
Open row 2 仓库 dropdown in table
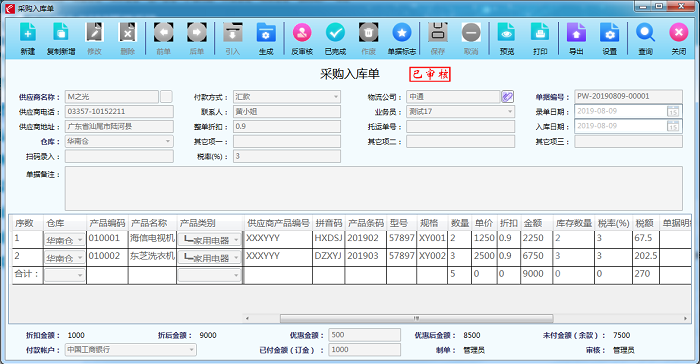80,258
